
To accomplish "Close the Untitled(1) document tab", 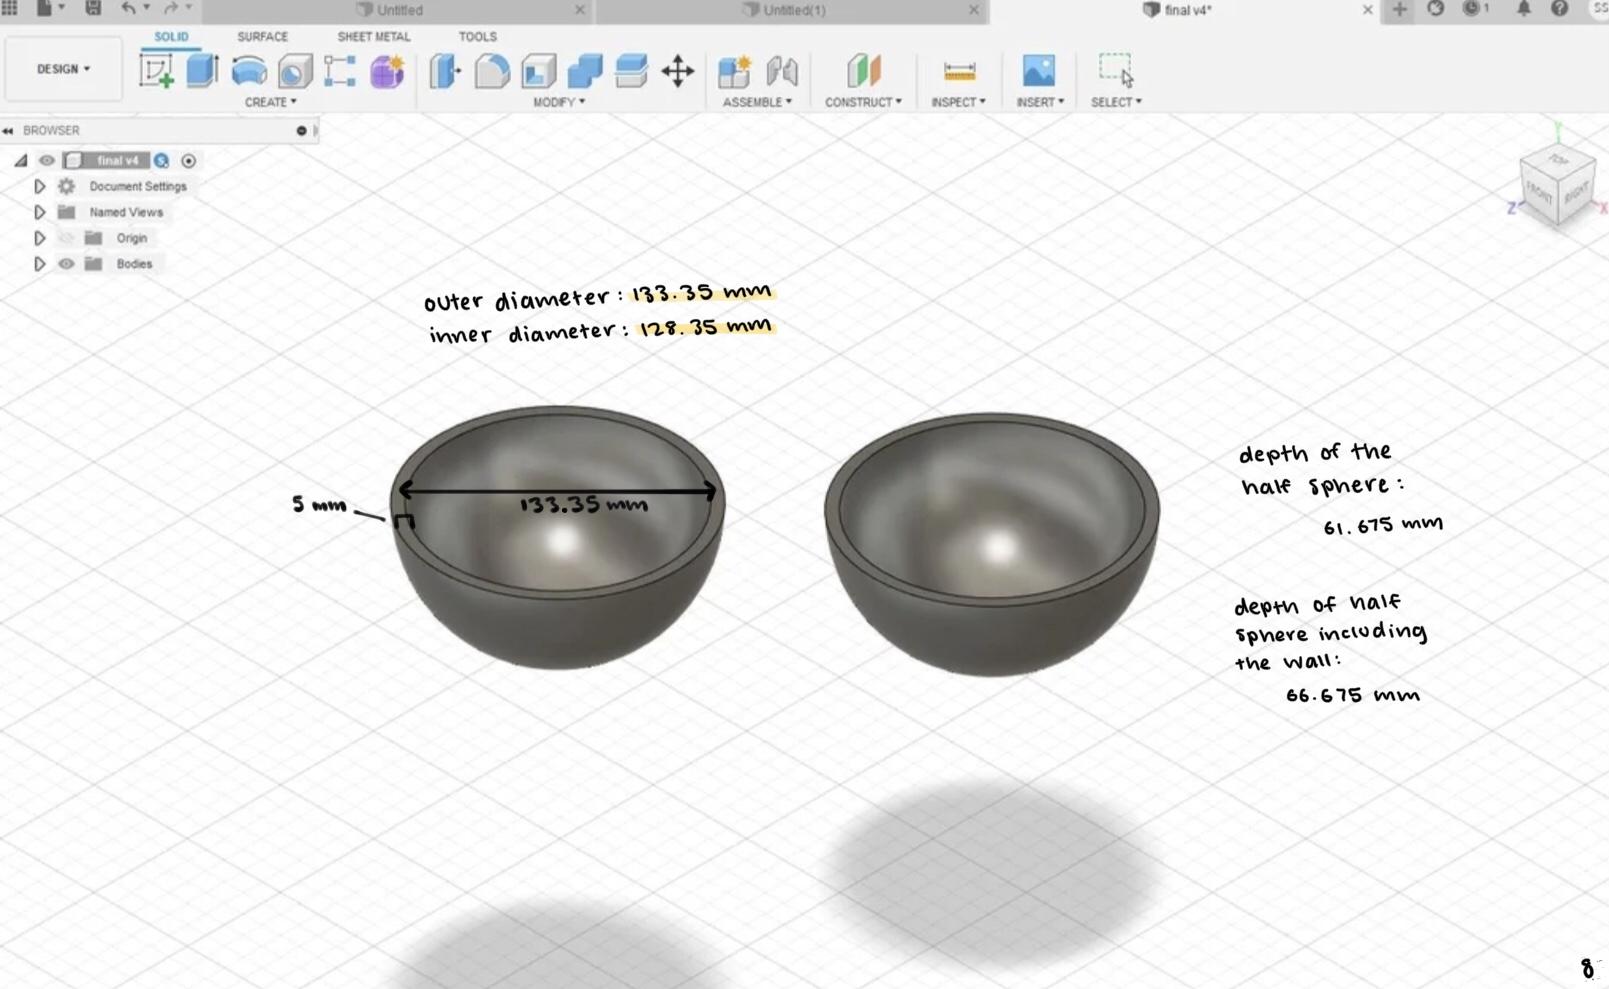I will point(974,10).
